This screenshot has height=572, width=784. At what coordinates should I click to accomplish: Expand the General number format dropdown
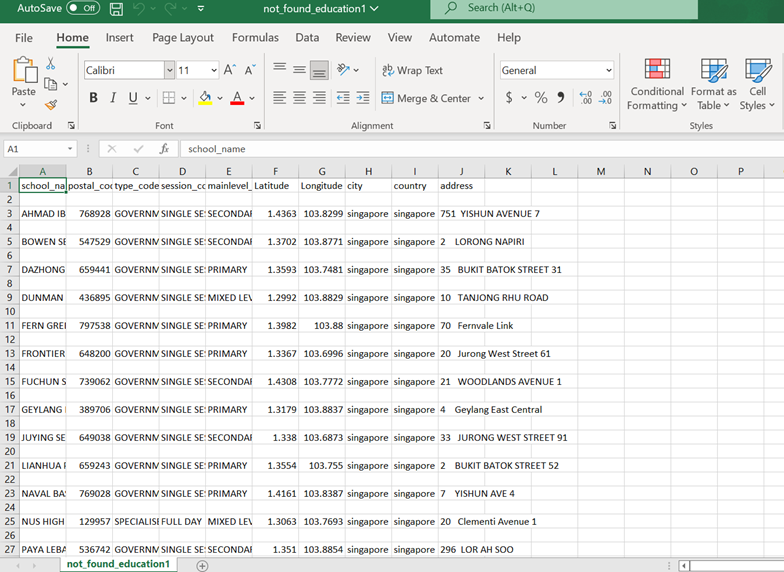tap(608, 70)
